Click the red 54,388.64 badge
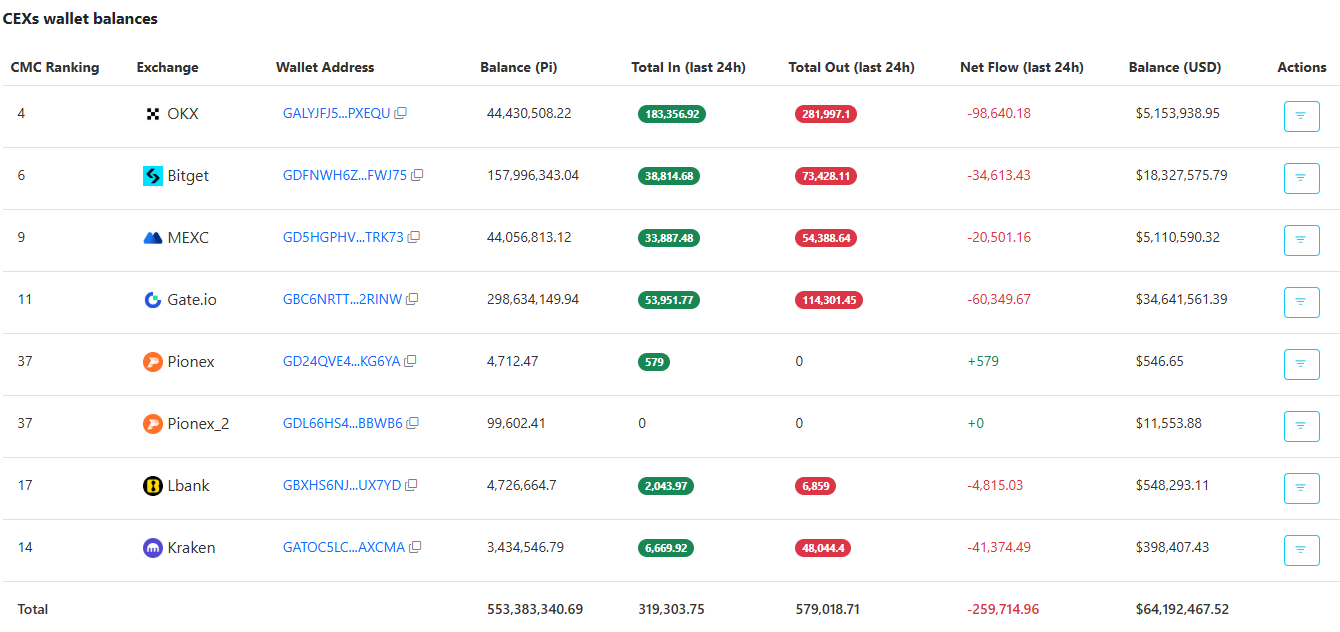Image resolution: width=1340 pixels, height=632 pixels. click(x=825, y=238)
